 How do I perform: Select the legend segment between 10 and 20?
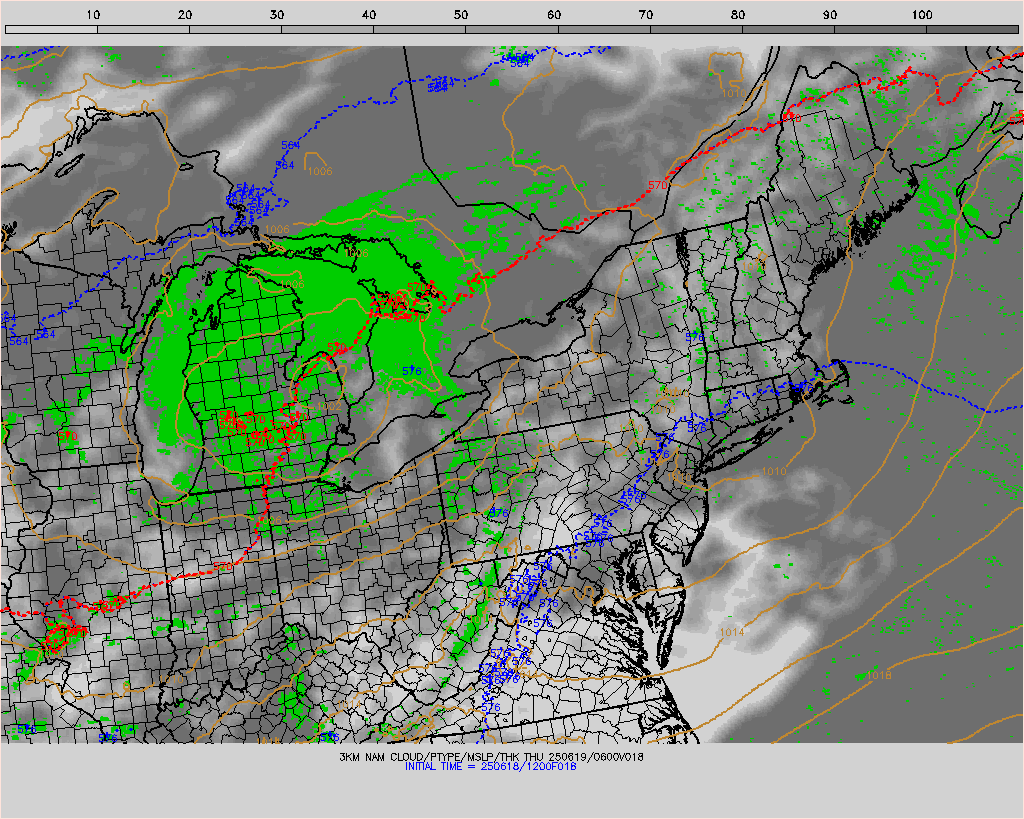pos(144,29)
